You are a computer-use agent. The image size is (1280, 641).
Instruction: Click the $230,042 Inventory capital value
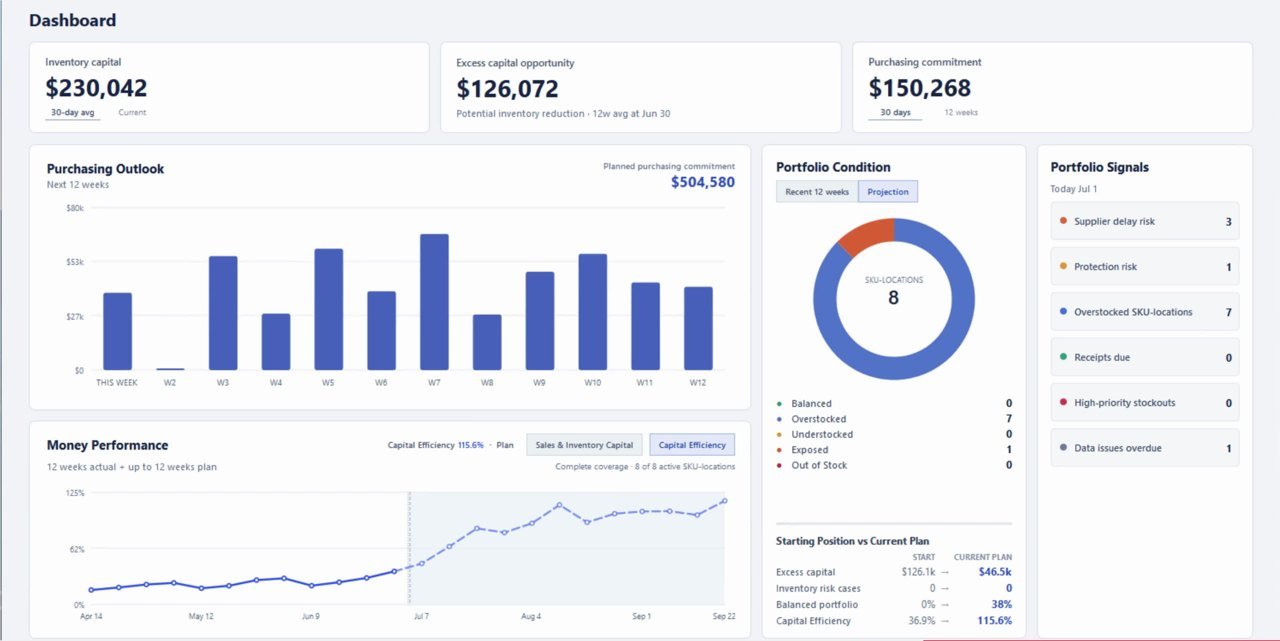96,88
